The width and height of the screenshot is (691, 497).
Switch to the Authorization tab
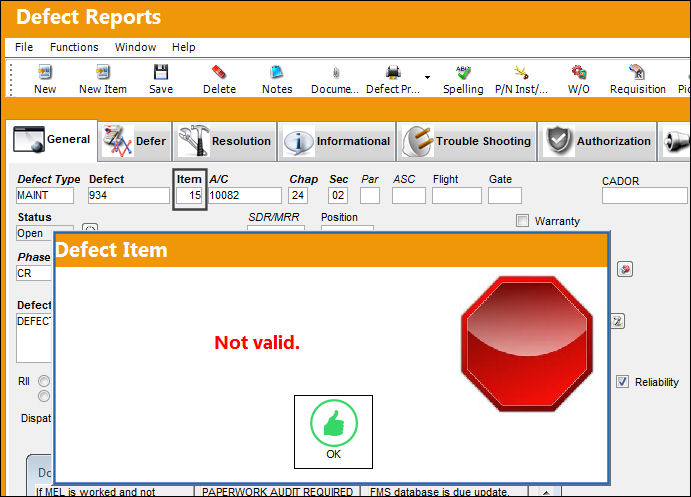[597, 141]
